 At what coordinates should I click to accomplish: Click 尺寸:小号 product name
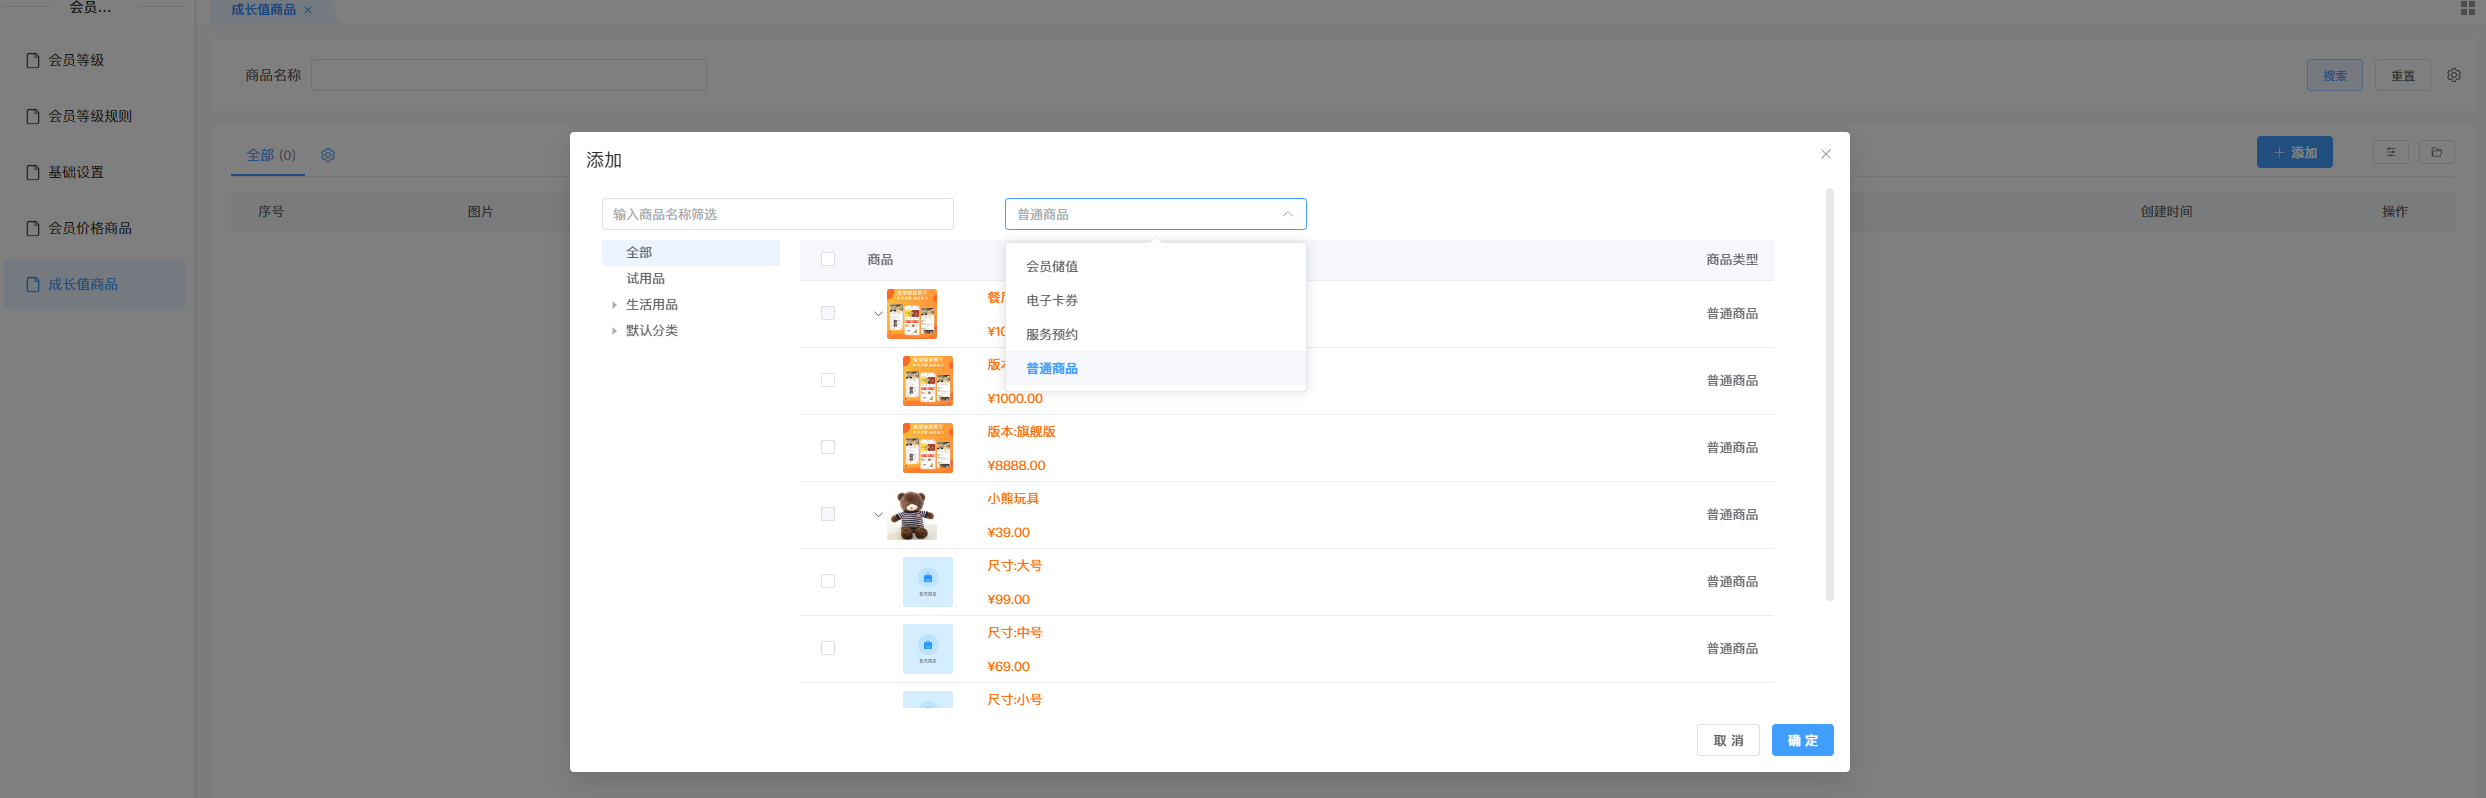1014,699
